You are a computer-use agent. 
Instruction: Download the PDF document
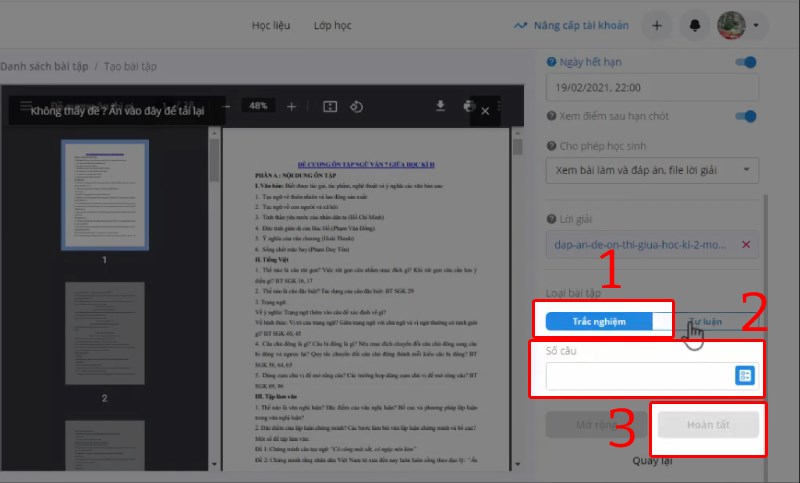[x=440, y=106]
